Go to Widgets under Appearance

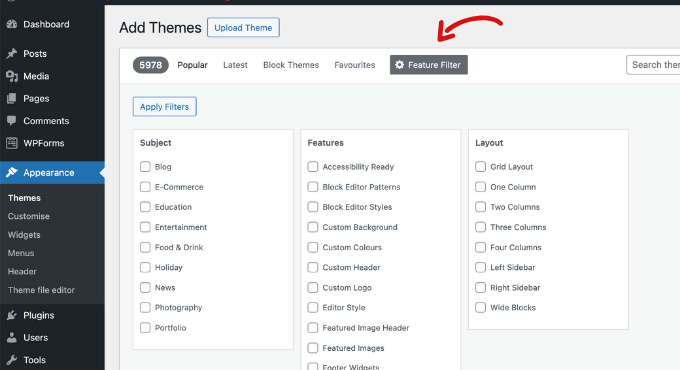24,235
